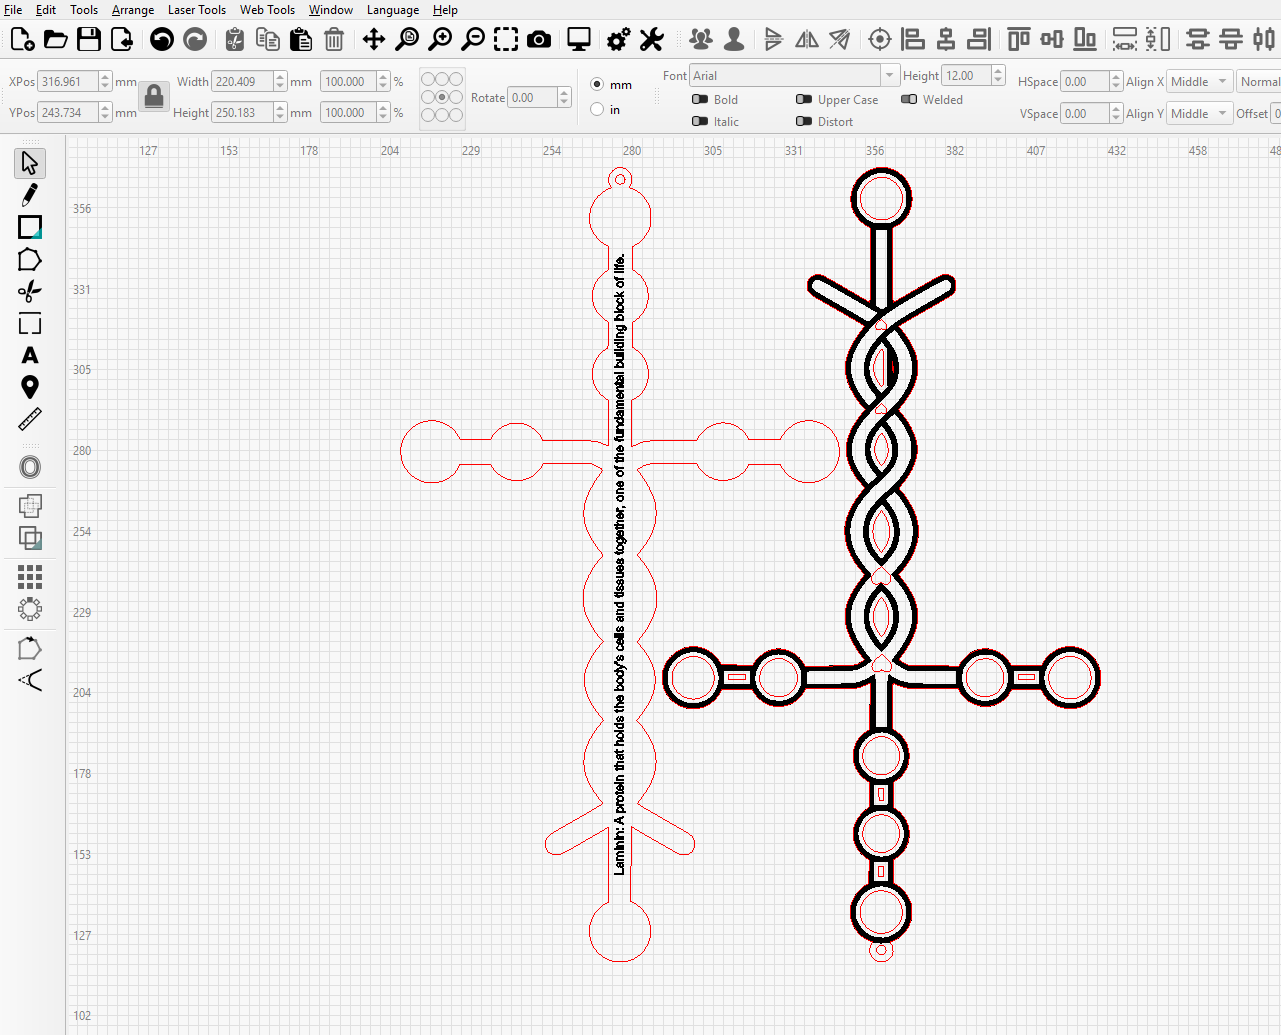Open the File menu
The image size is (1281, 1035).
[13, 10]
